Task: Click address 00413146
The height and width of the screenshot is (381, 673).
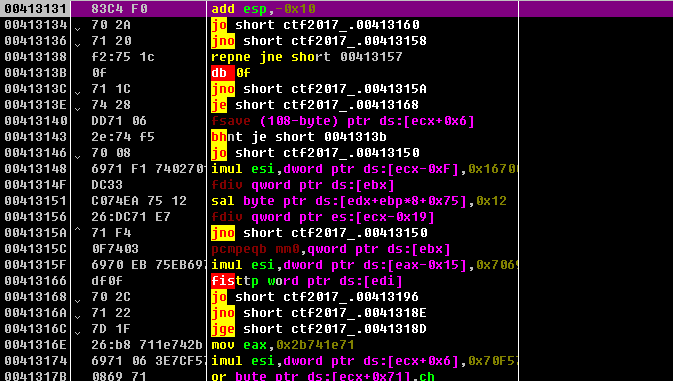Action: pos(36,153)
